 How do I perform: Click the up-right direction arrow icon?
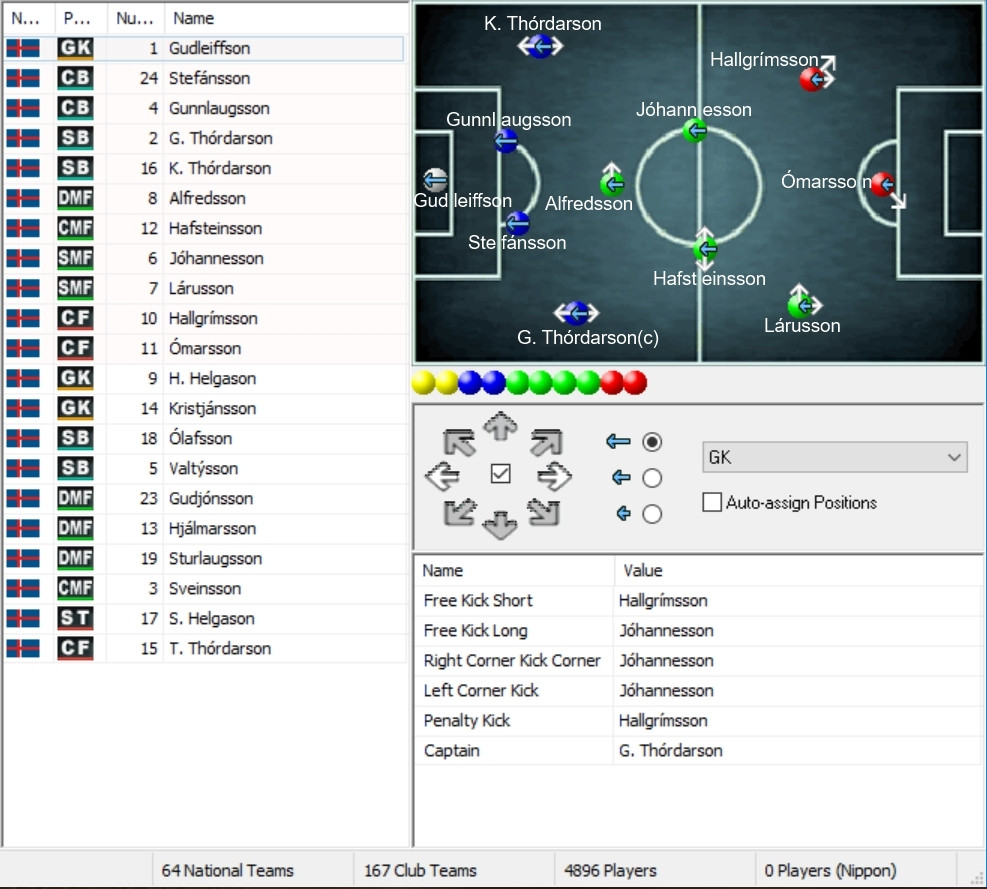[x=545, y=441]
